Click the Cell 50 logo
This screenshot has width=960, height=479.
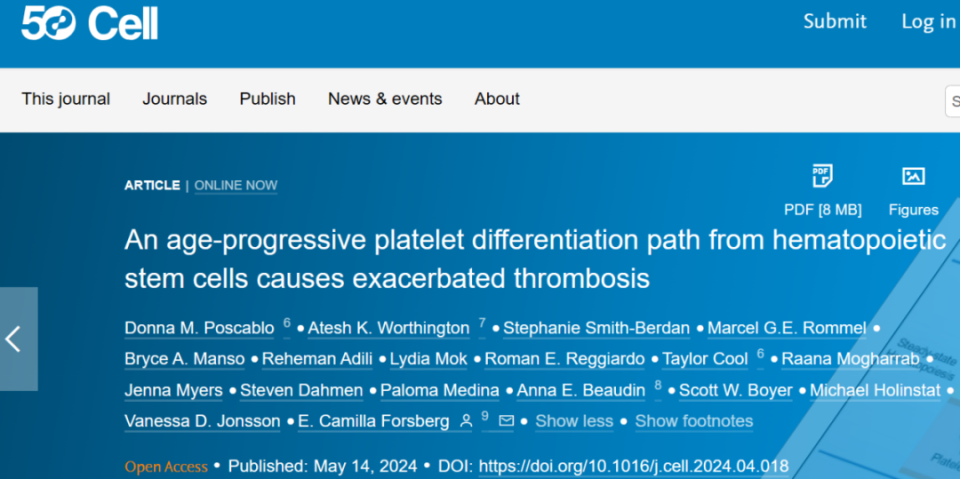pos(90,25)
